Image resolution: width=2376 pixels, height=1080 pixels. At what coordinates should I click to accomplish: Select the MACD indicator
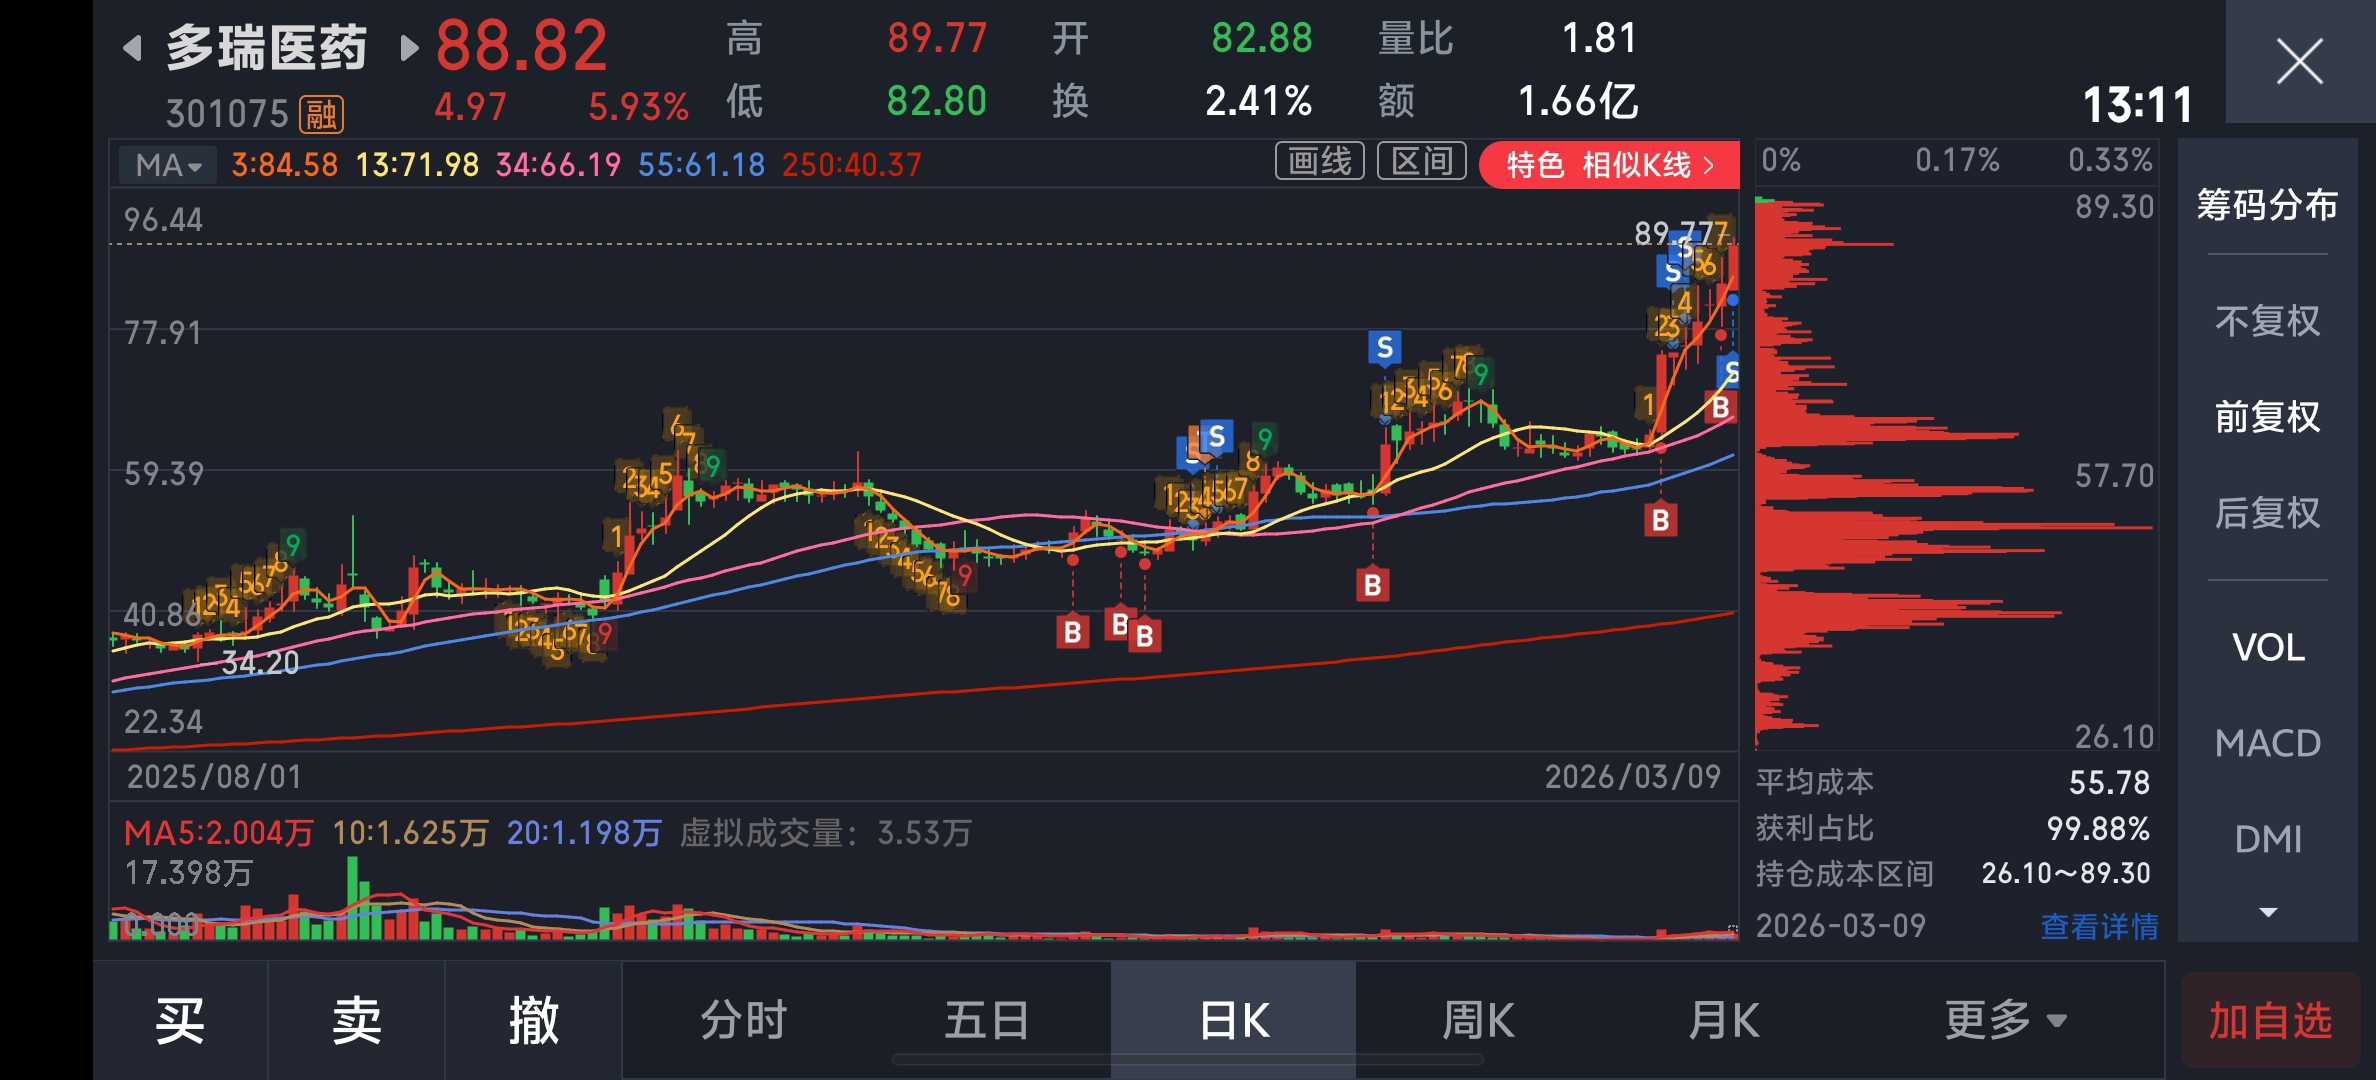coord(2267,743)
